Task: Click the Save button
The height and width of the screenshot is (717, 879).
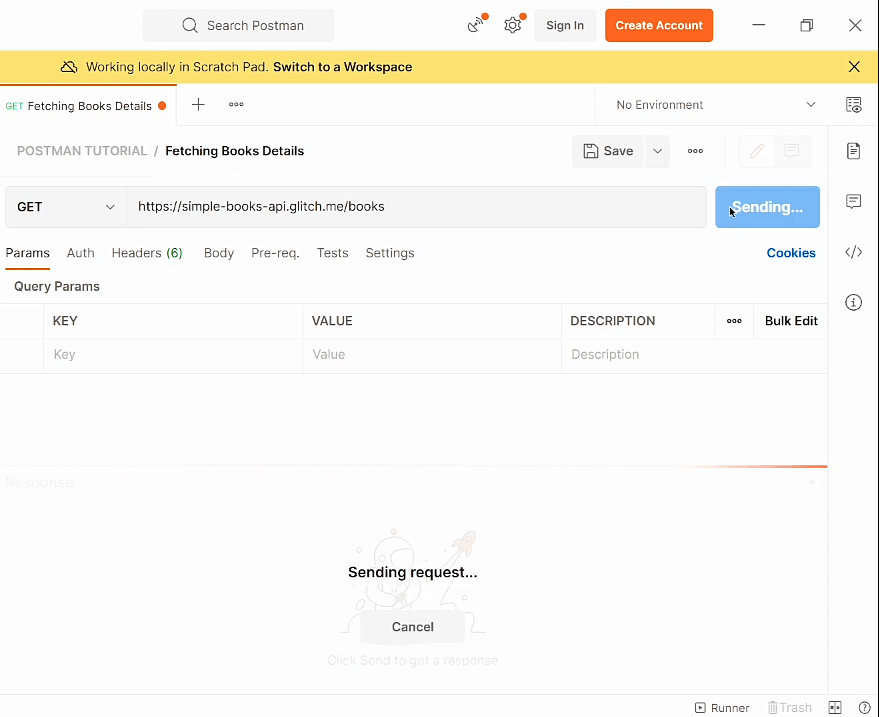Action: (x=608, y=151)
